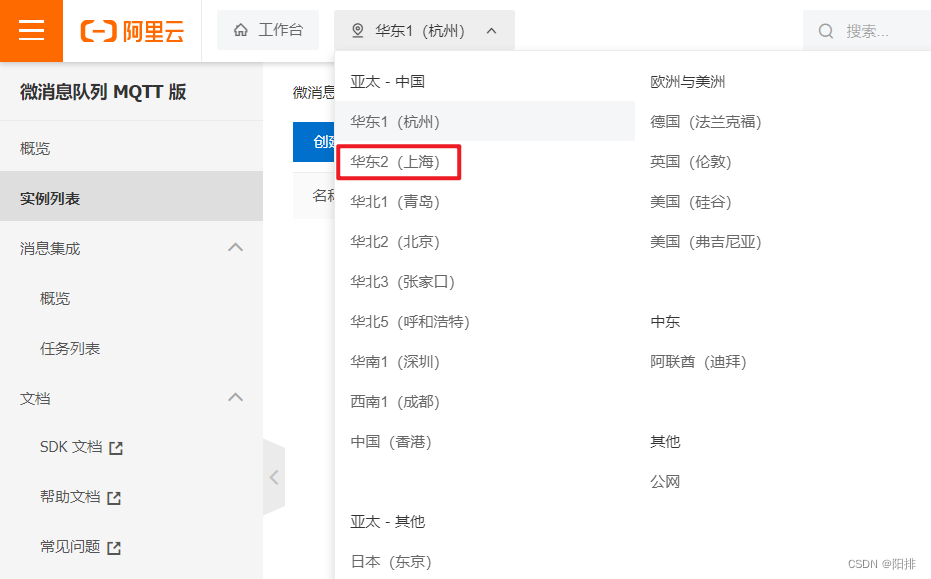
Task: Click the location pin icon in region selector
Action: click(359, 30)
